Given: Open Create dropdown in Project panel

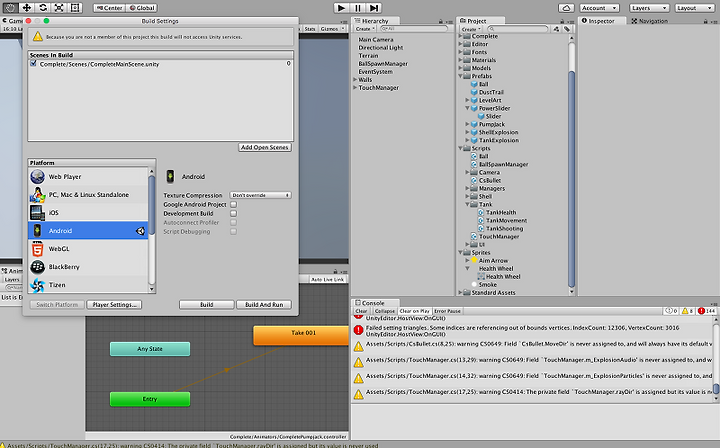Looking at the screenshot, I should pyautogui.click(x=471, y=29).
